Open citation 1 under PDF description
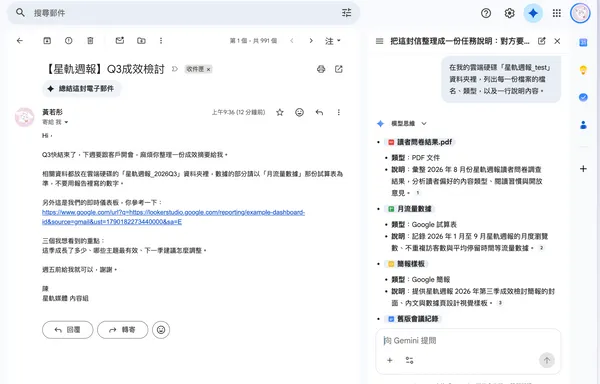The width and height of the screenshot is (600, 384). tap(417, 193)
